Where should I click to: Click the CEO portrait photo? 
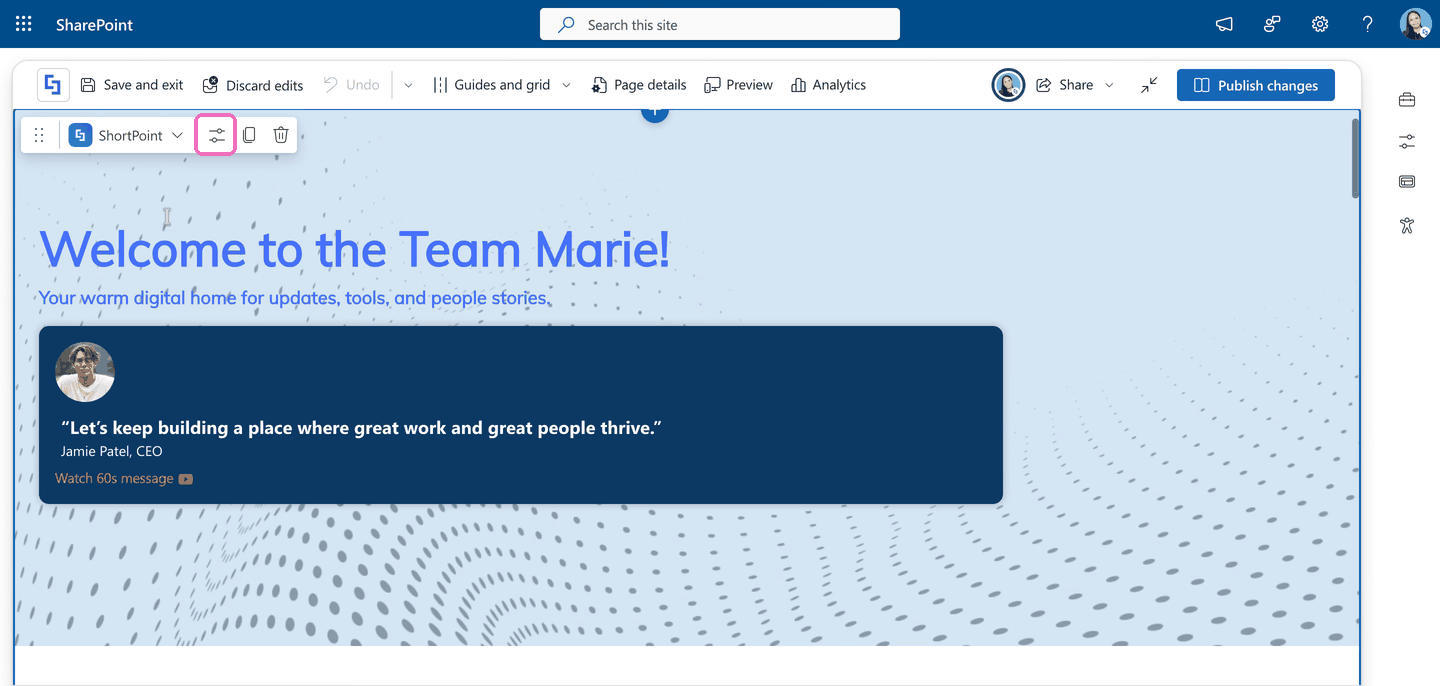tap(85, 372)
